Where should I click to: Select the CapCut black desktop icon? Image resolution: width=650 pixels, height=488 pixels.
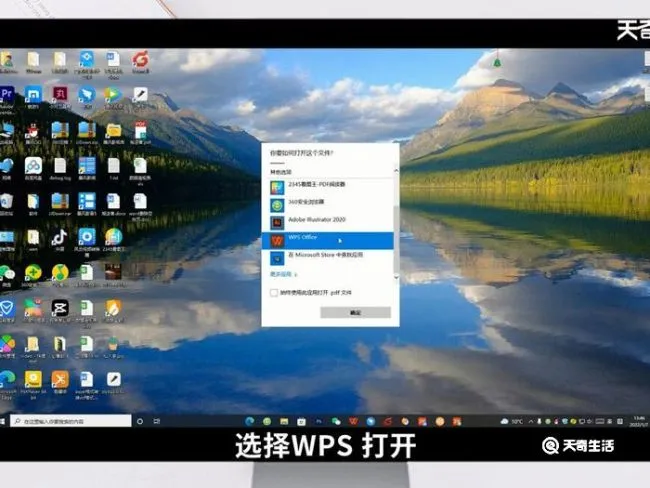coord(60,308)
